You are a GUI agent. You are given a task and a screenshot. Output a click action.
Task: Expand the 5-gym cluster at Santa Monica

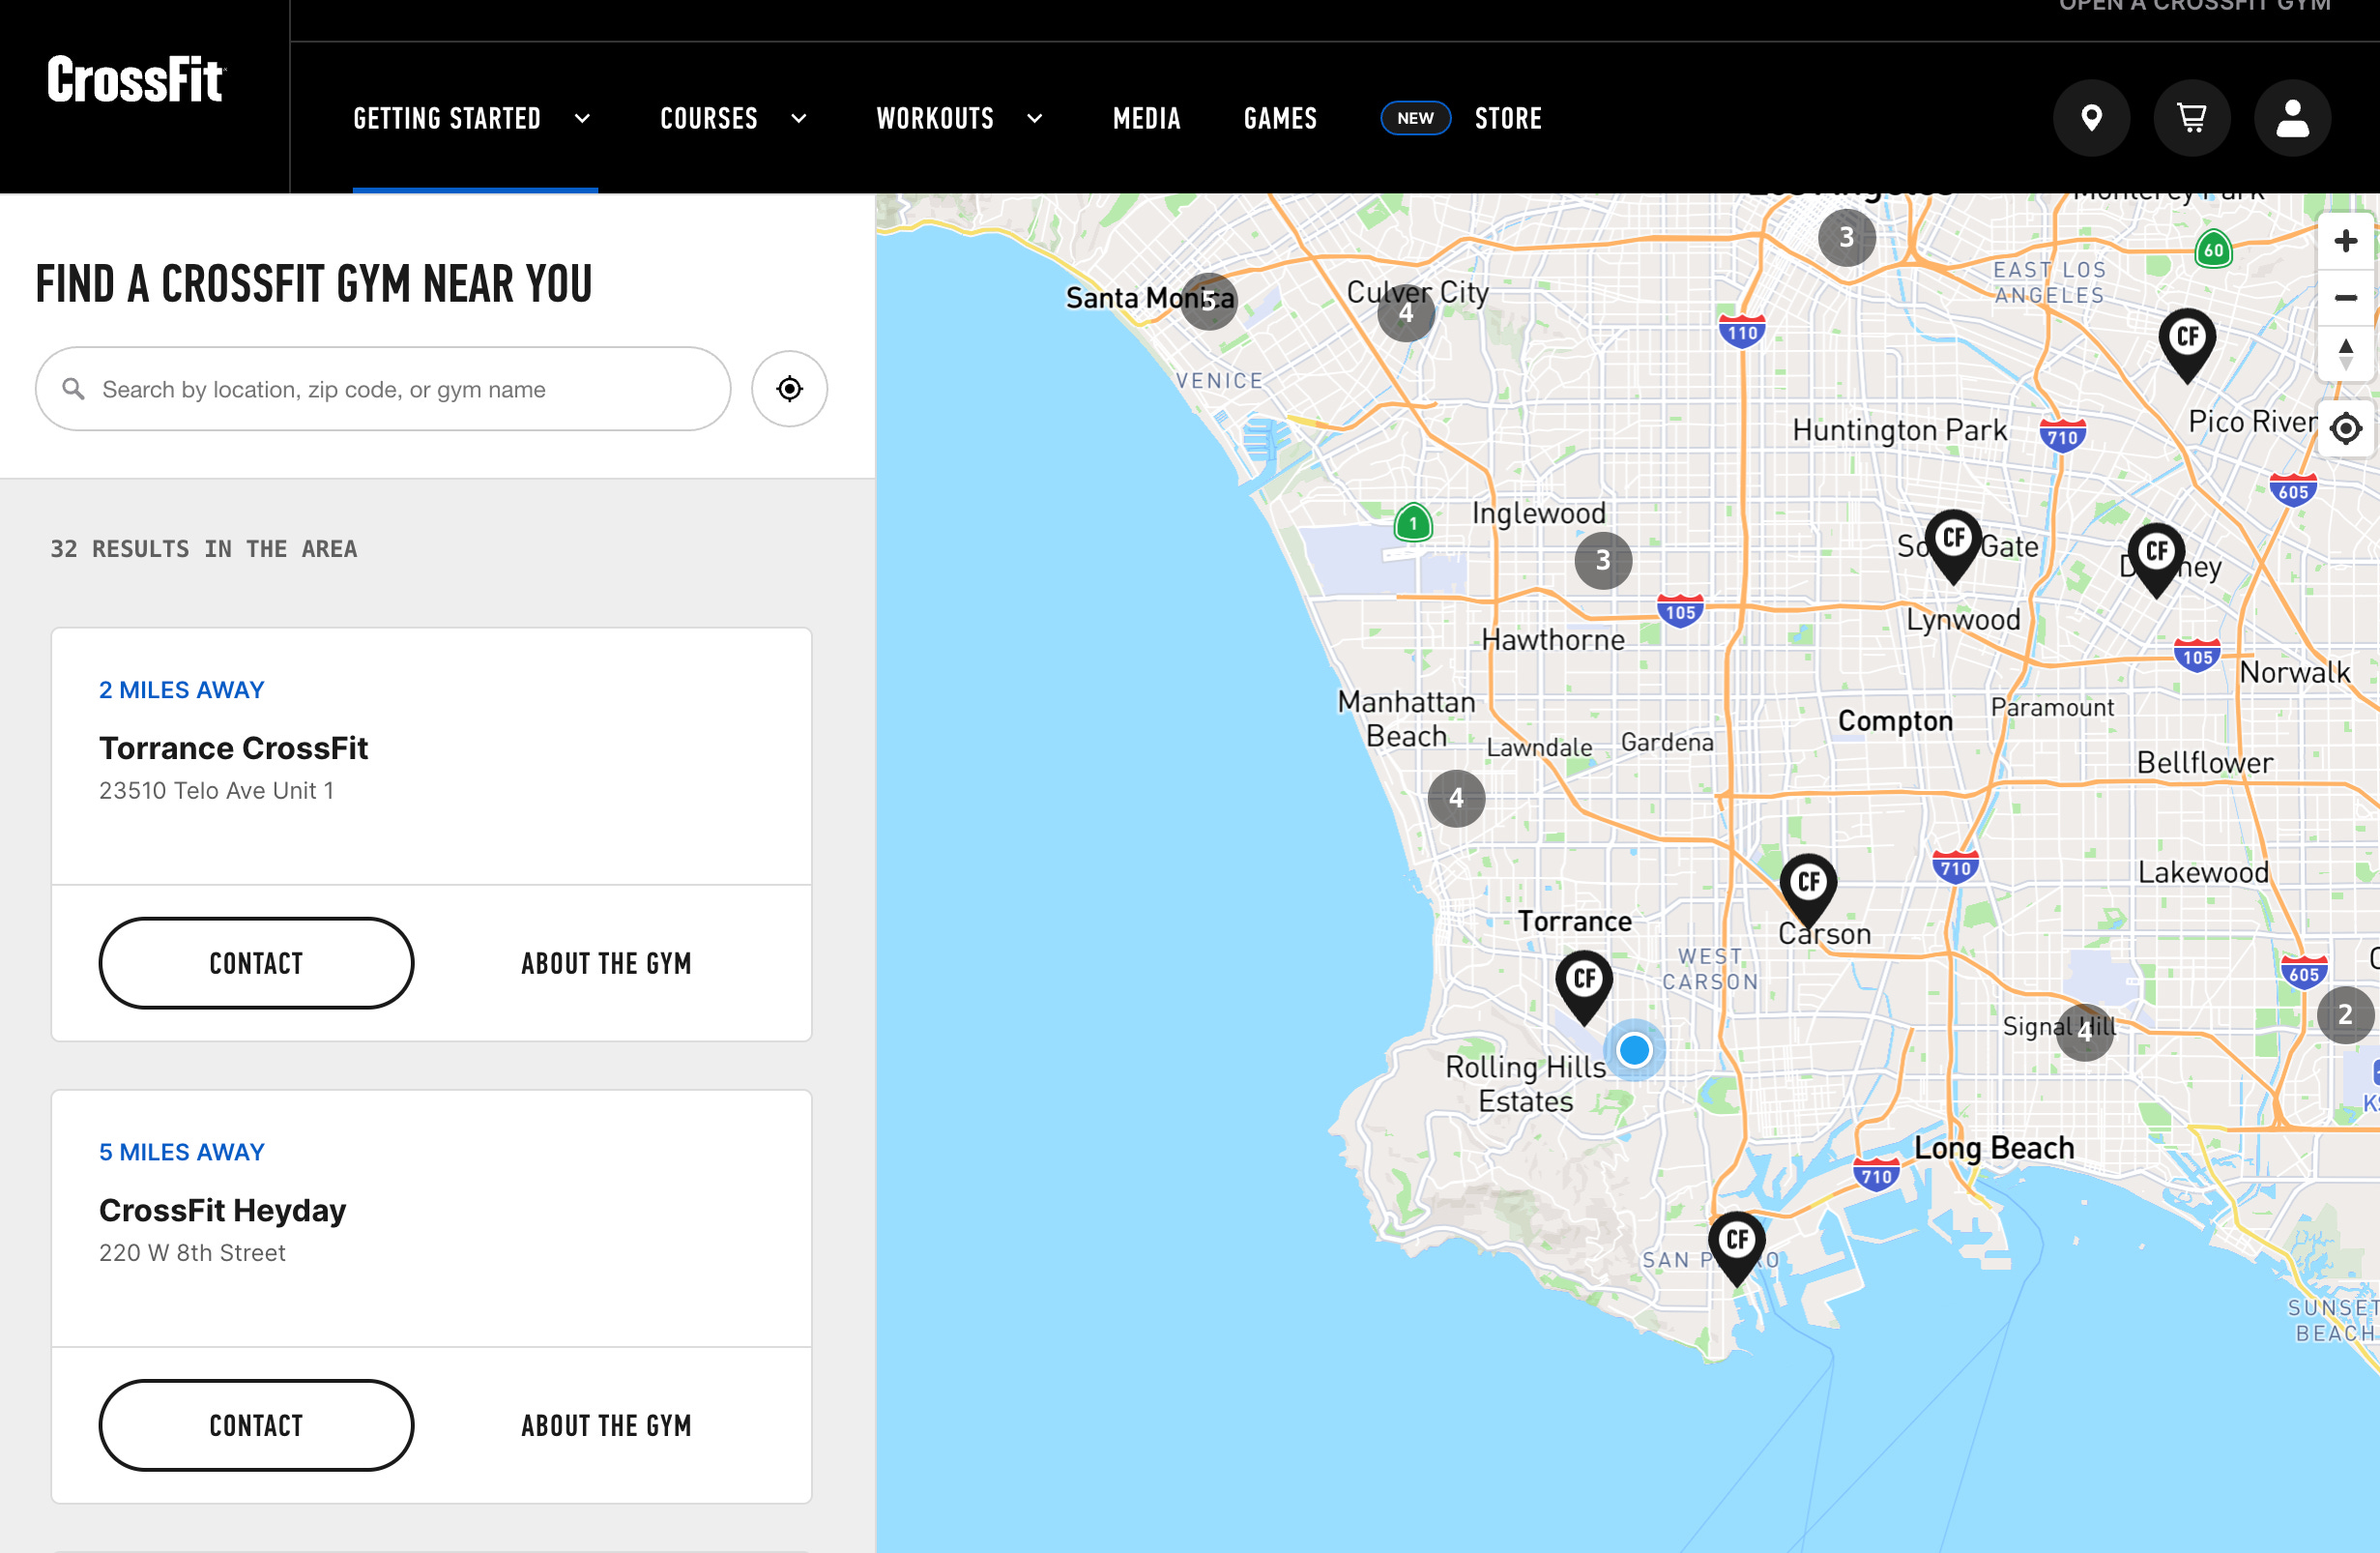coord(1208,301)
